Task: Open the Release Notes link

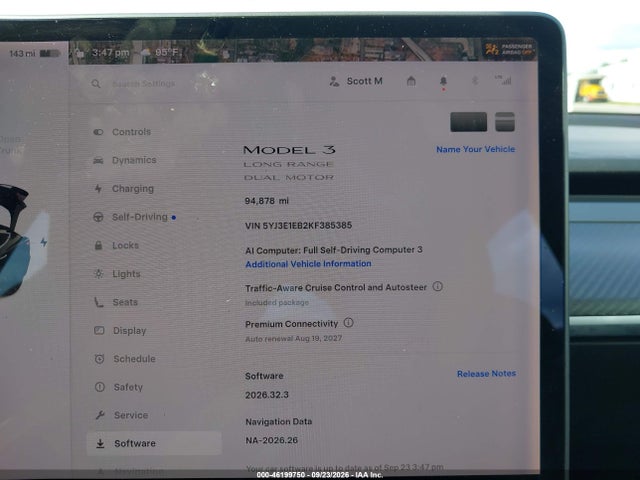Action: pos(487,373)
